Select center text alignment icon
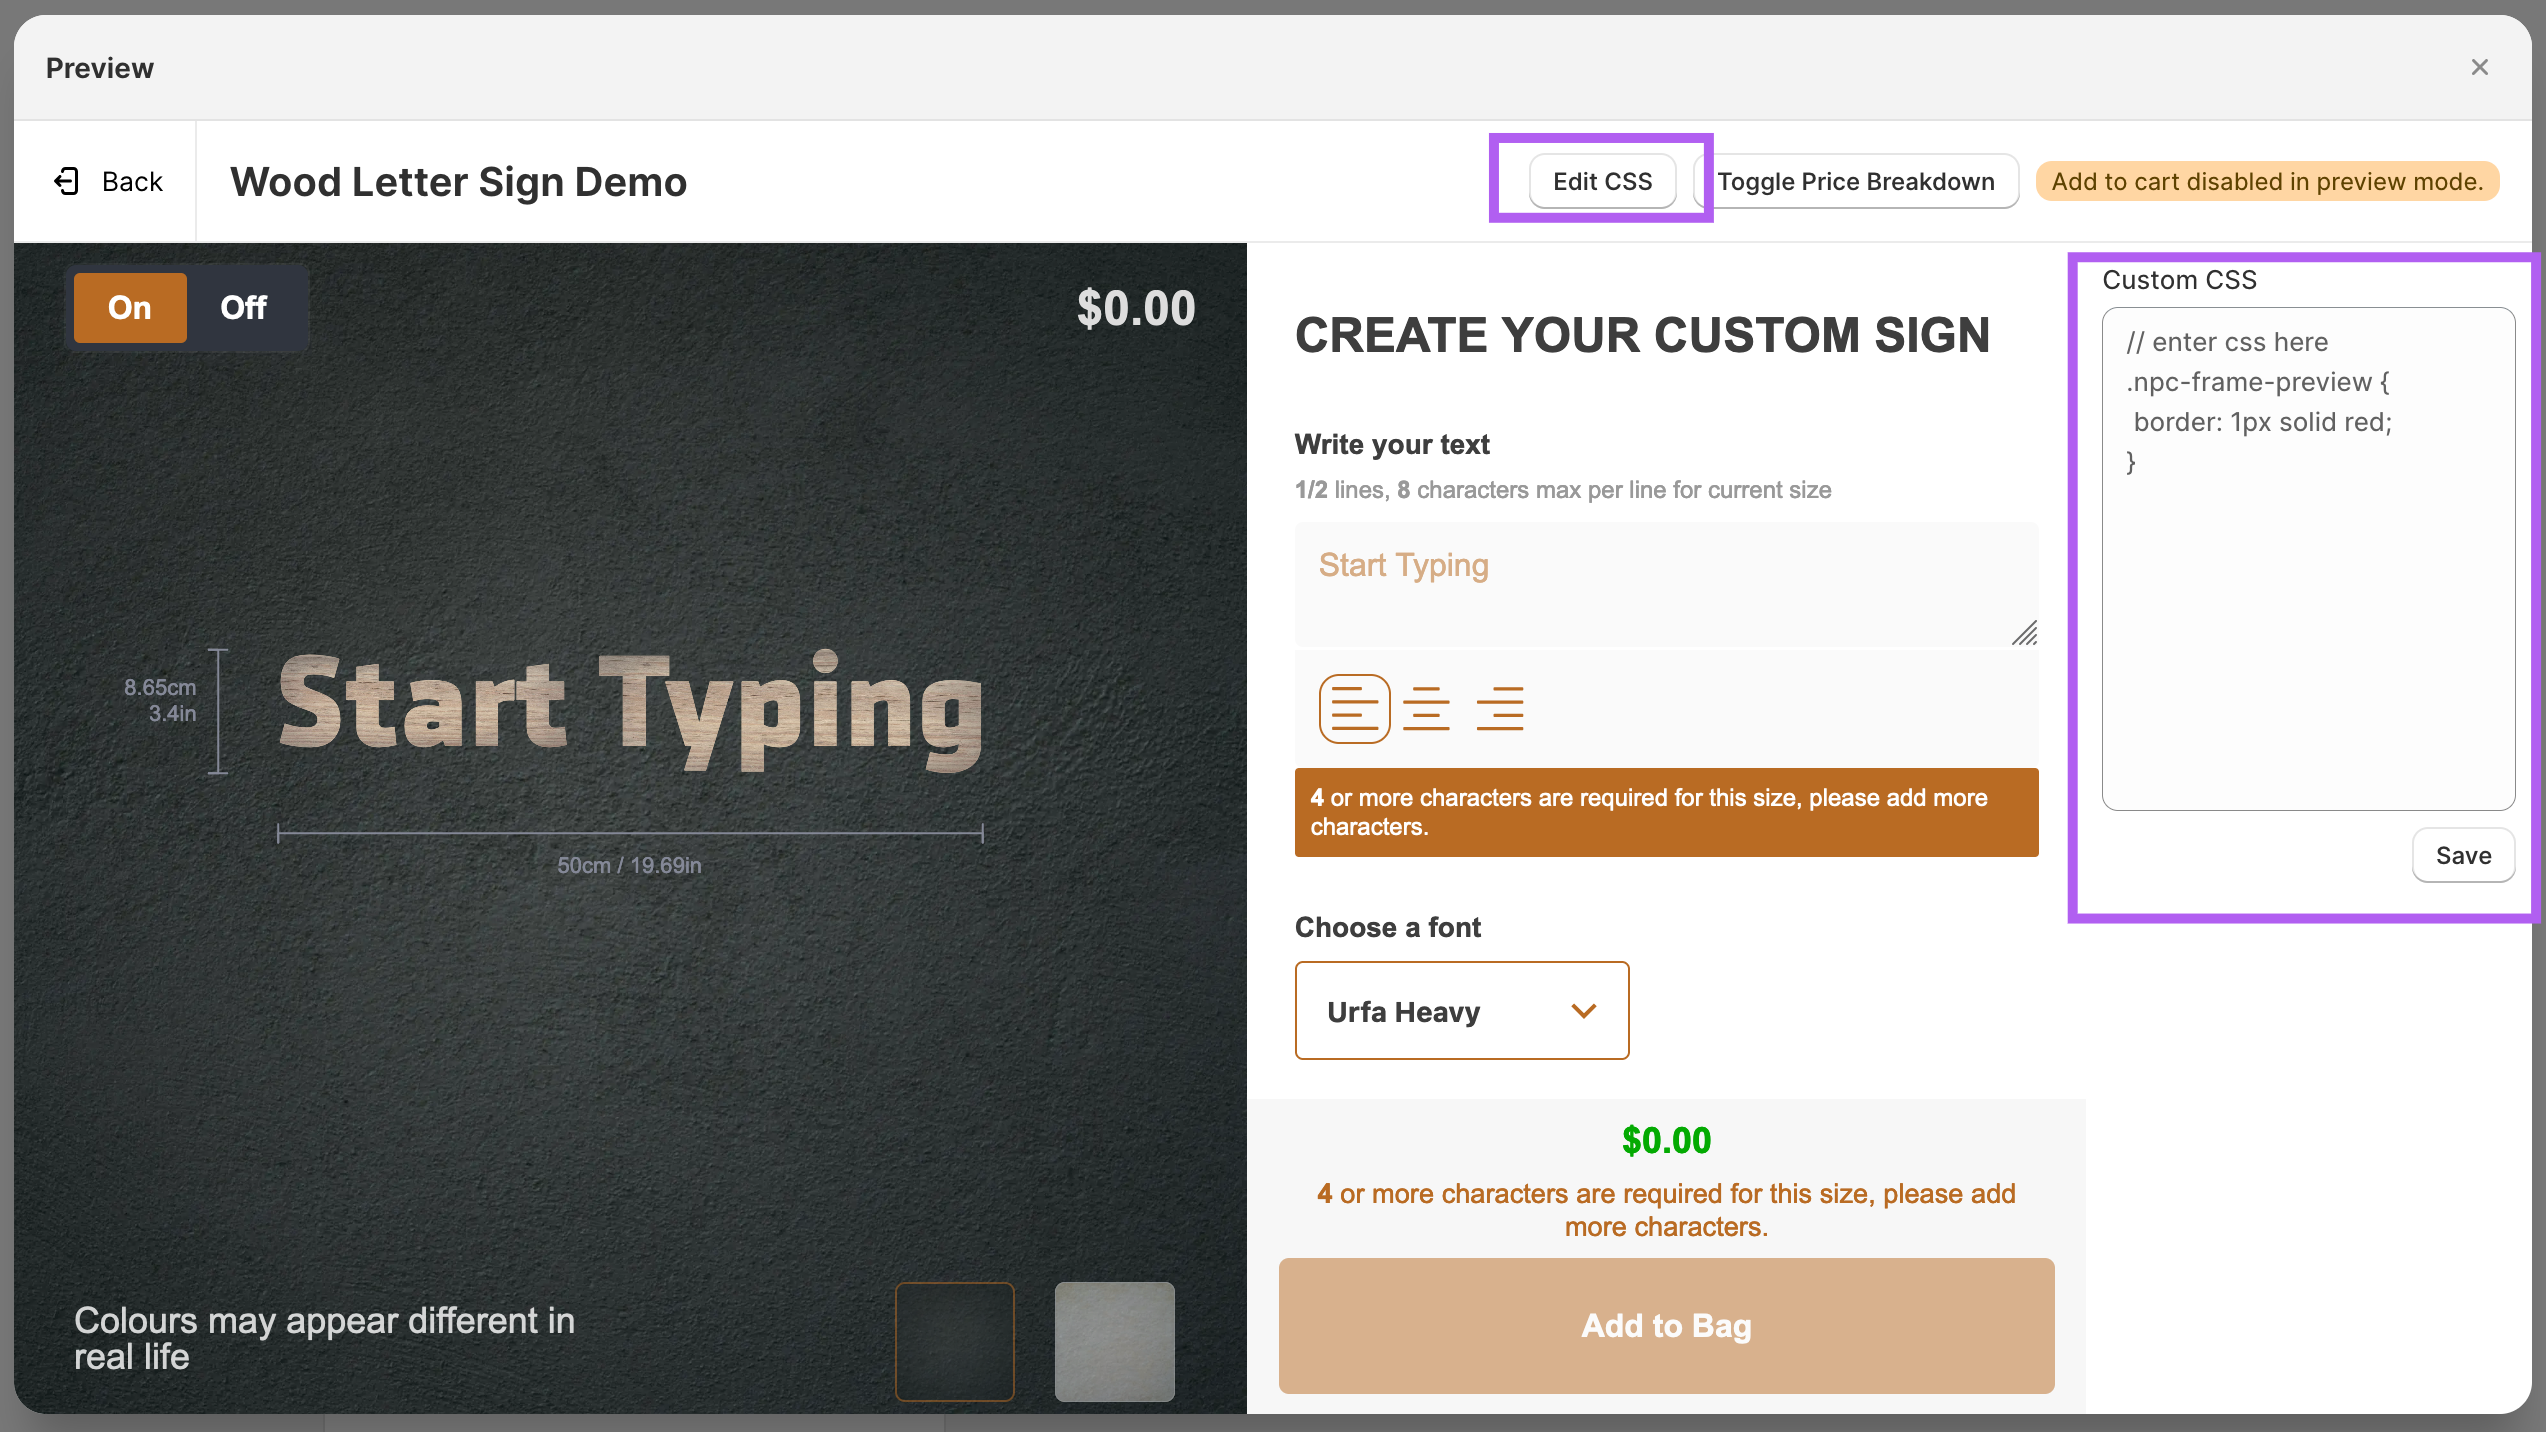Image resolution: width=2546 pixels, height=1432 pixels. [x=1426, y=709]
